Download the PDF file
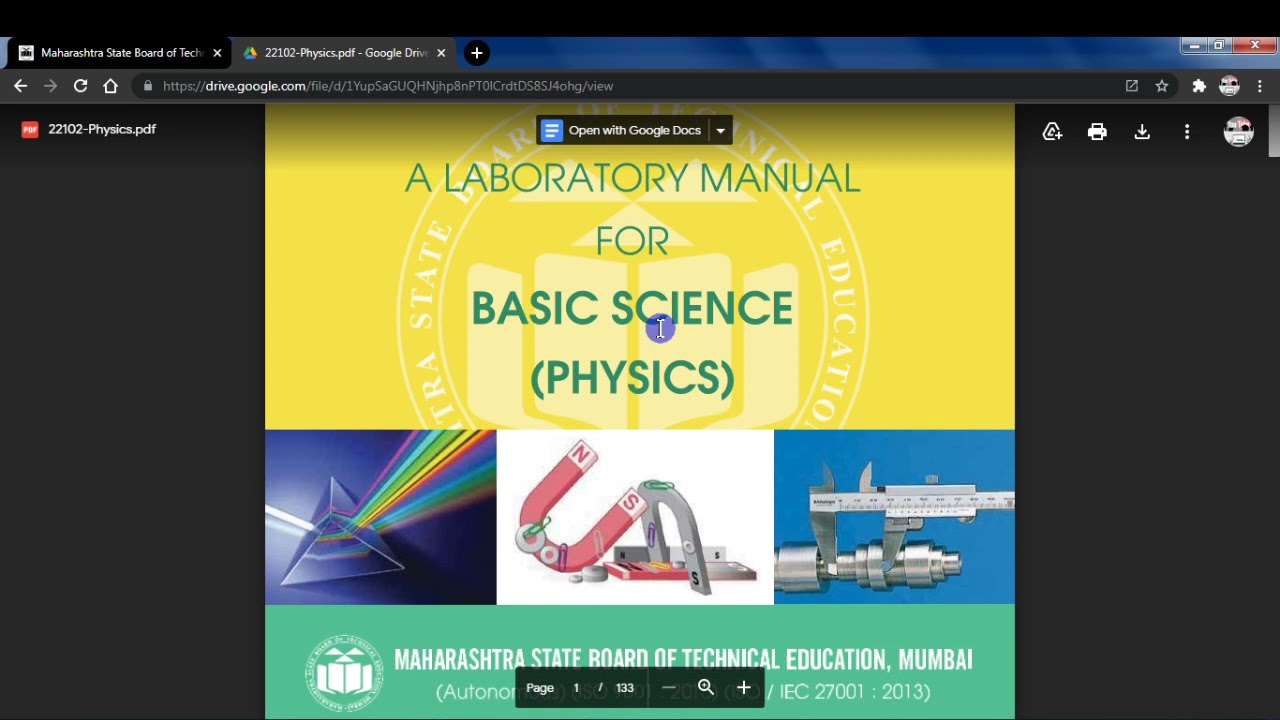1280x720 pixels. click(1142, 131)
